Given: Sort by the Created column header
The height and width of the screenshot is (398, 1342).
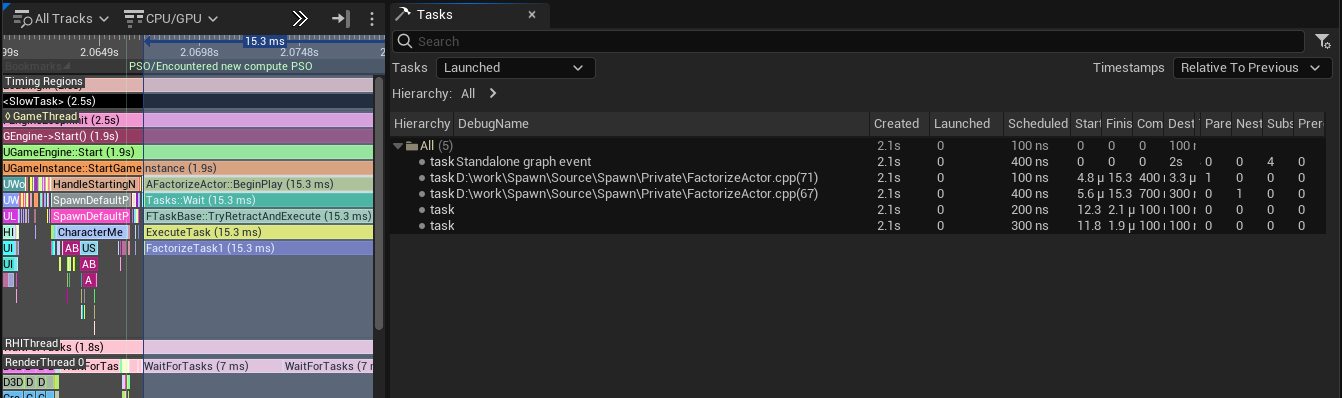Looking at the screenshot, I should click(x=899, y=124).
